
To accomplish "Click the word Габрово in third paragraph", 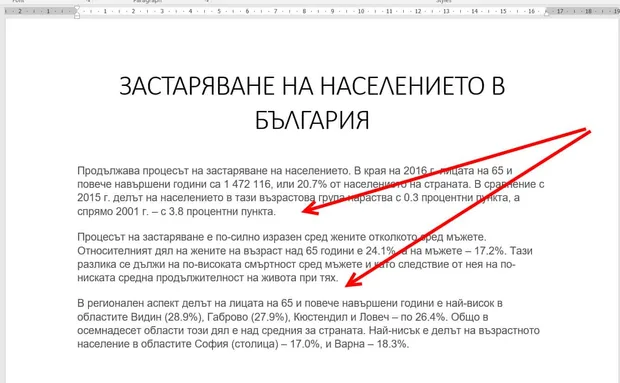I will (x=227, y=317).
